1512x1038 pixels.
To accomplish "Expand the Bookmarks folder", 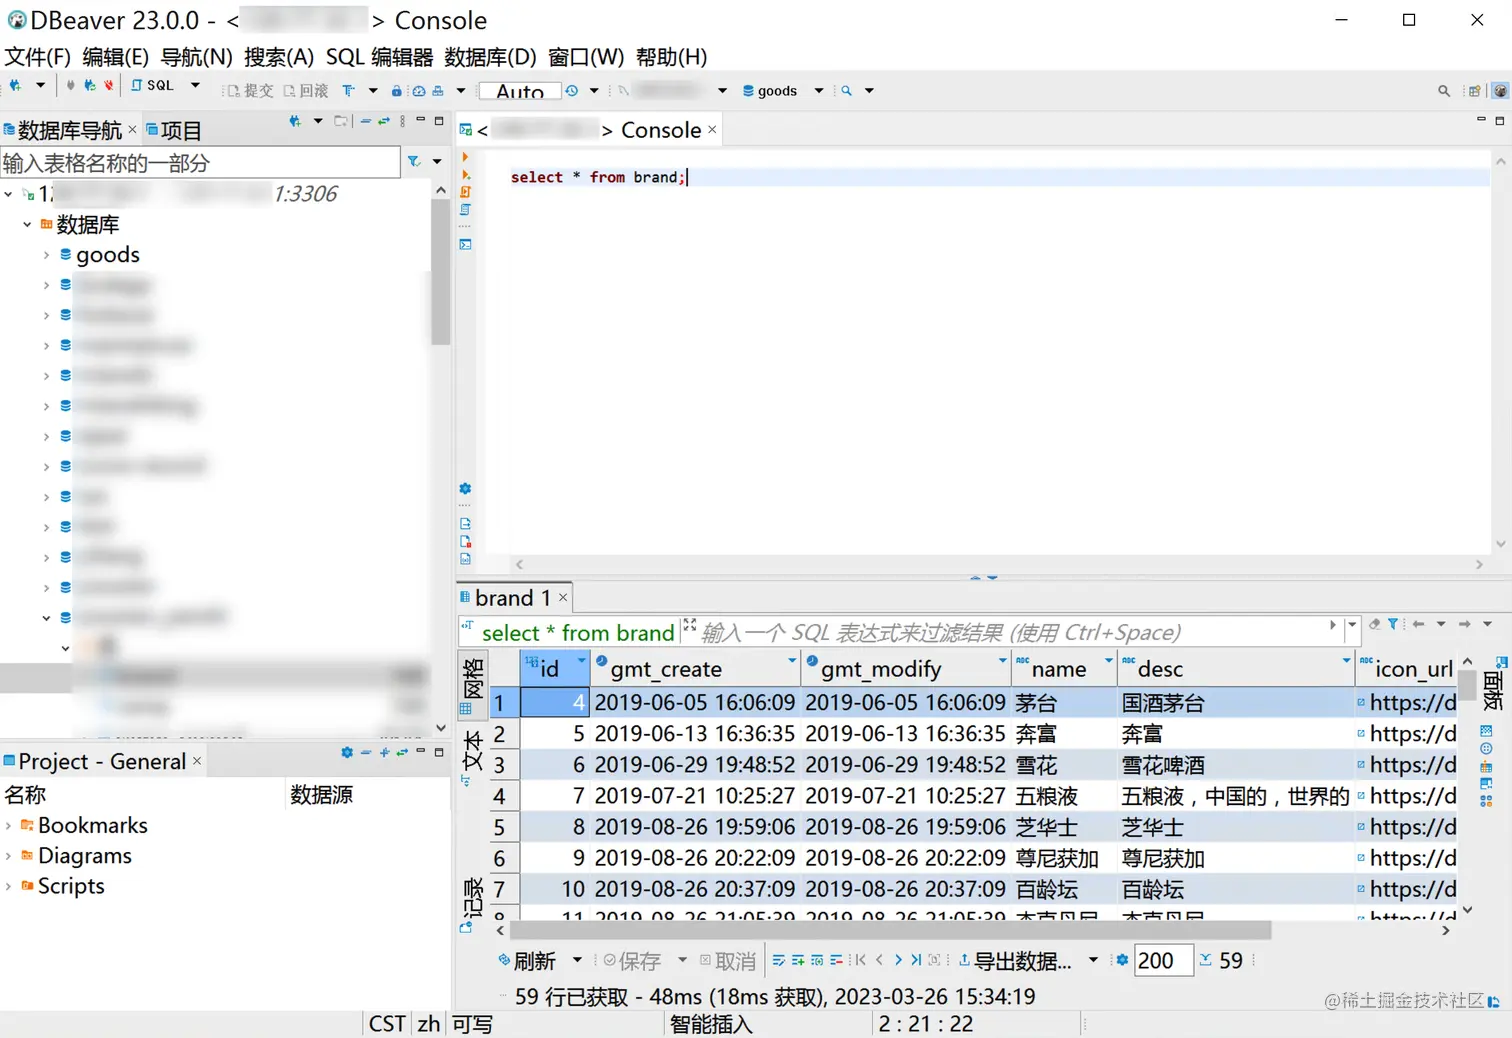I will [9, 826].
